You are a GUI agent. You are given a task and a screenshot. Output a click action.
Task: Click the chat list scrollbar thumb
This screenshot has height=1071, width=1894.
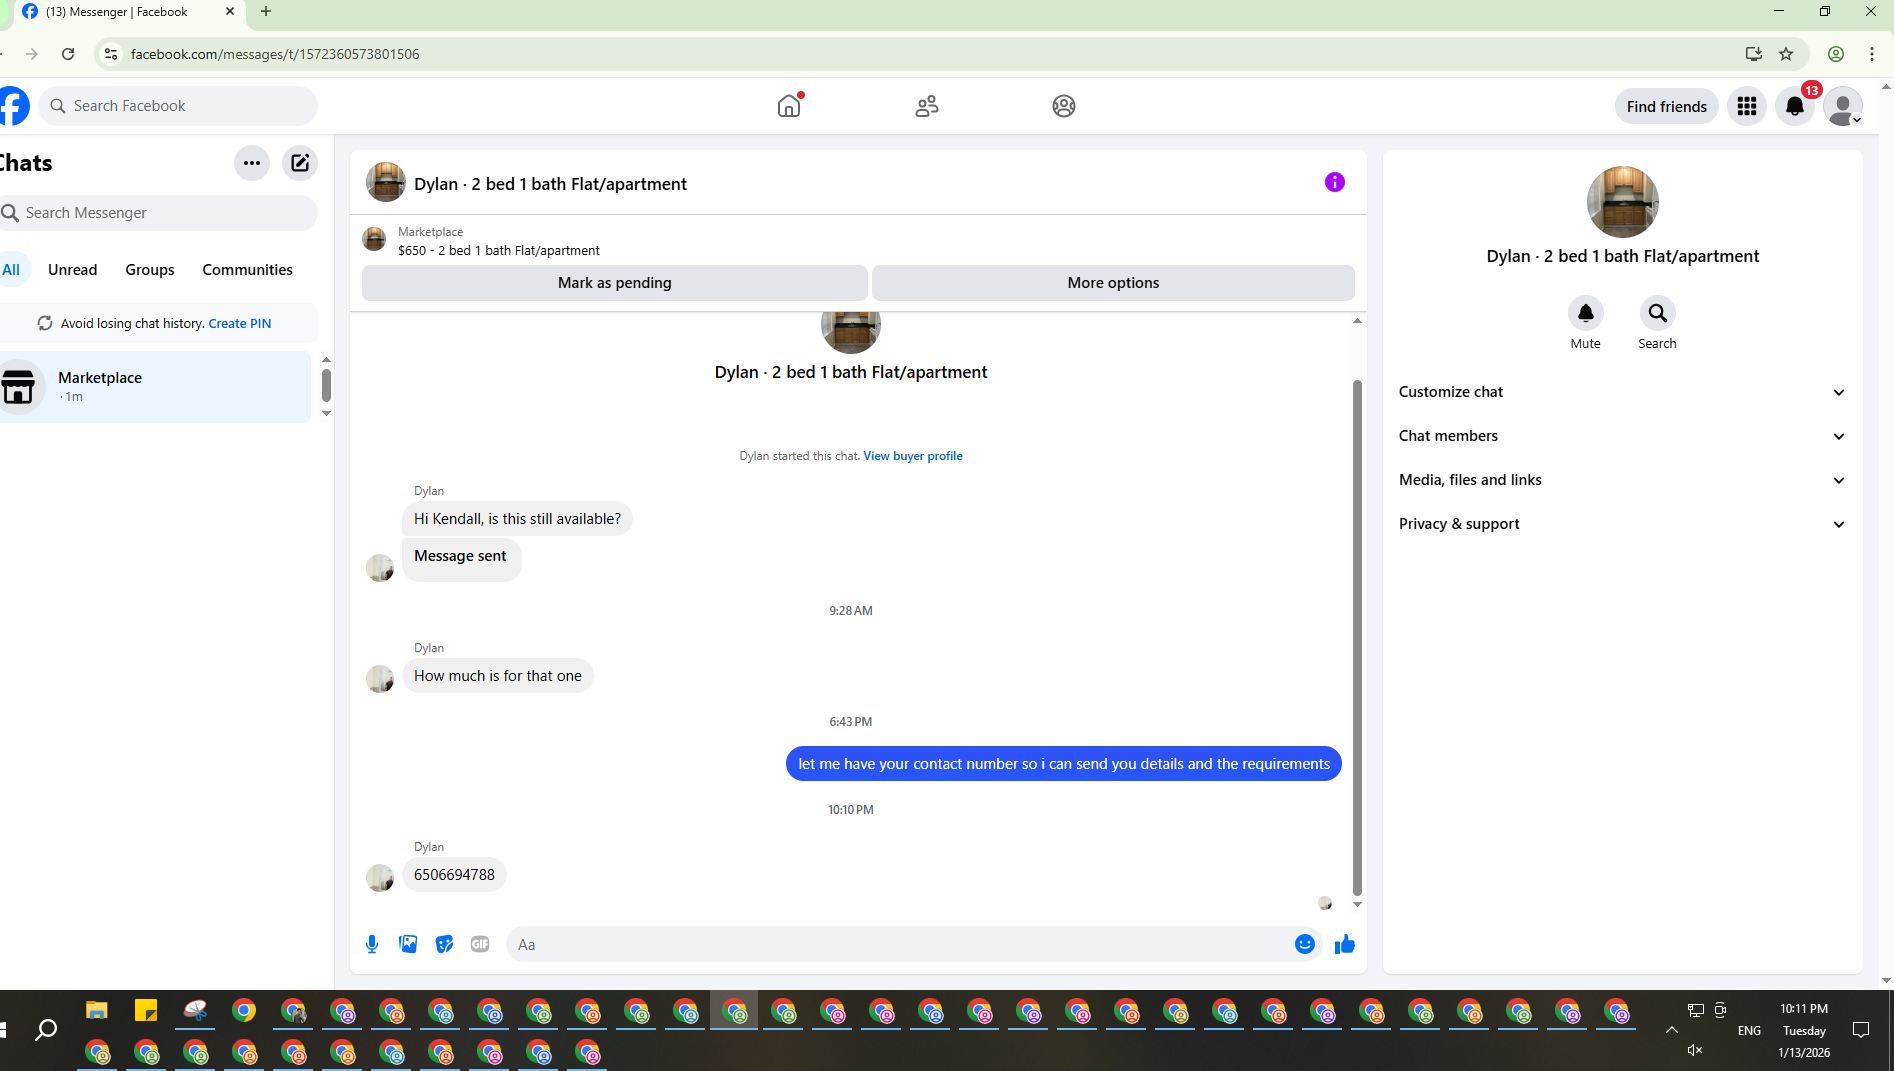(326, 385)
